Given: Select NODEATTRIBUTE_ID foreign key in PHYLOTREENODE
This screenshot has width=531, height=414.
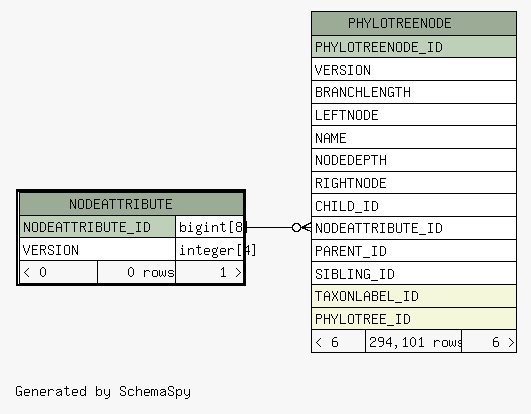Looking at the screenshot, I should click(x=414, y=228).
